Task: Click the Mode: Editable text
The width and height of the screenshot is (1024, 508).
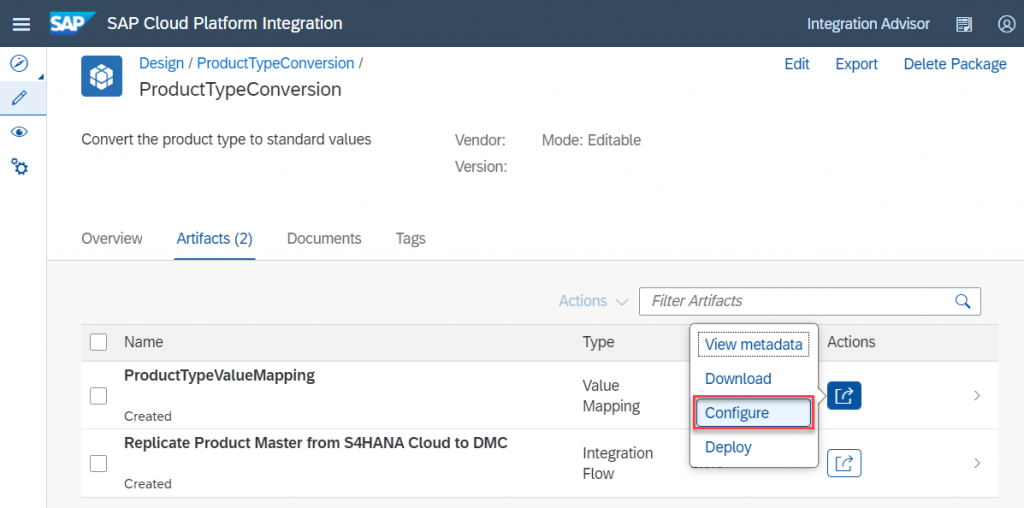Action: click(591, 140)
